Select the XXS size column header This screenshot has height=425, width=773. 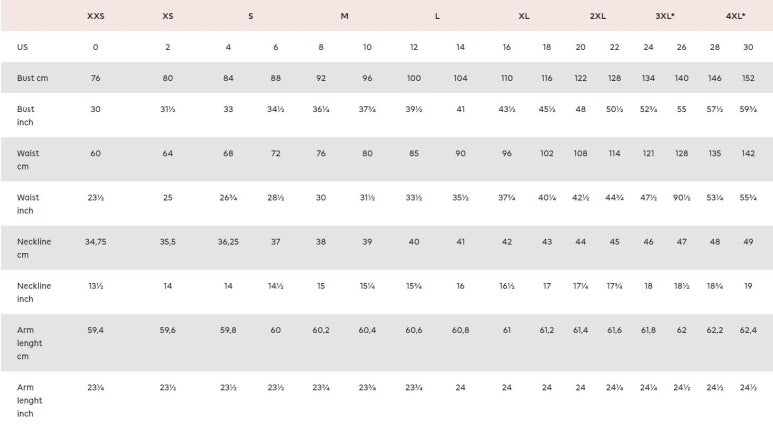96,16
